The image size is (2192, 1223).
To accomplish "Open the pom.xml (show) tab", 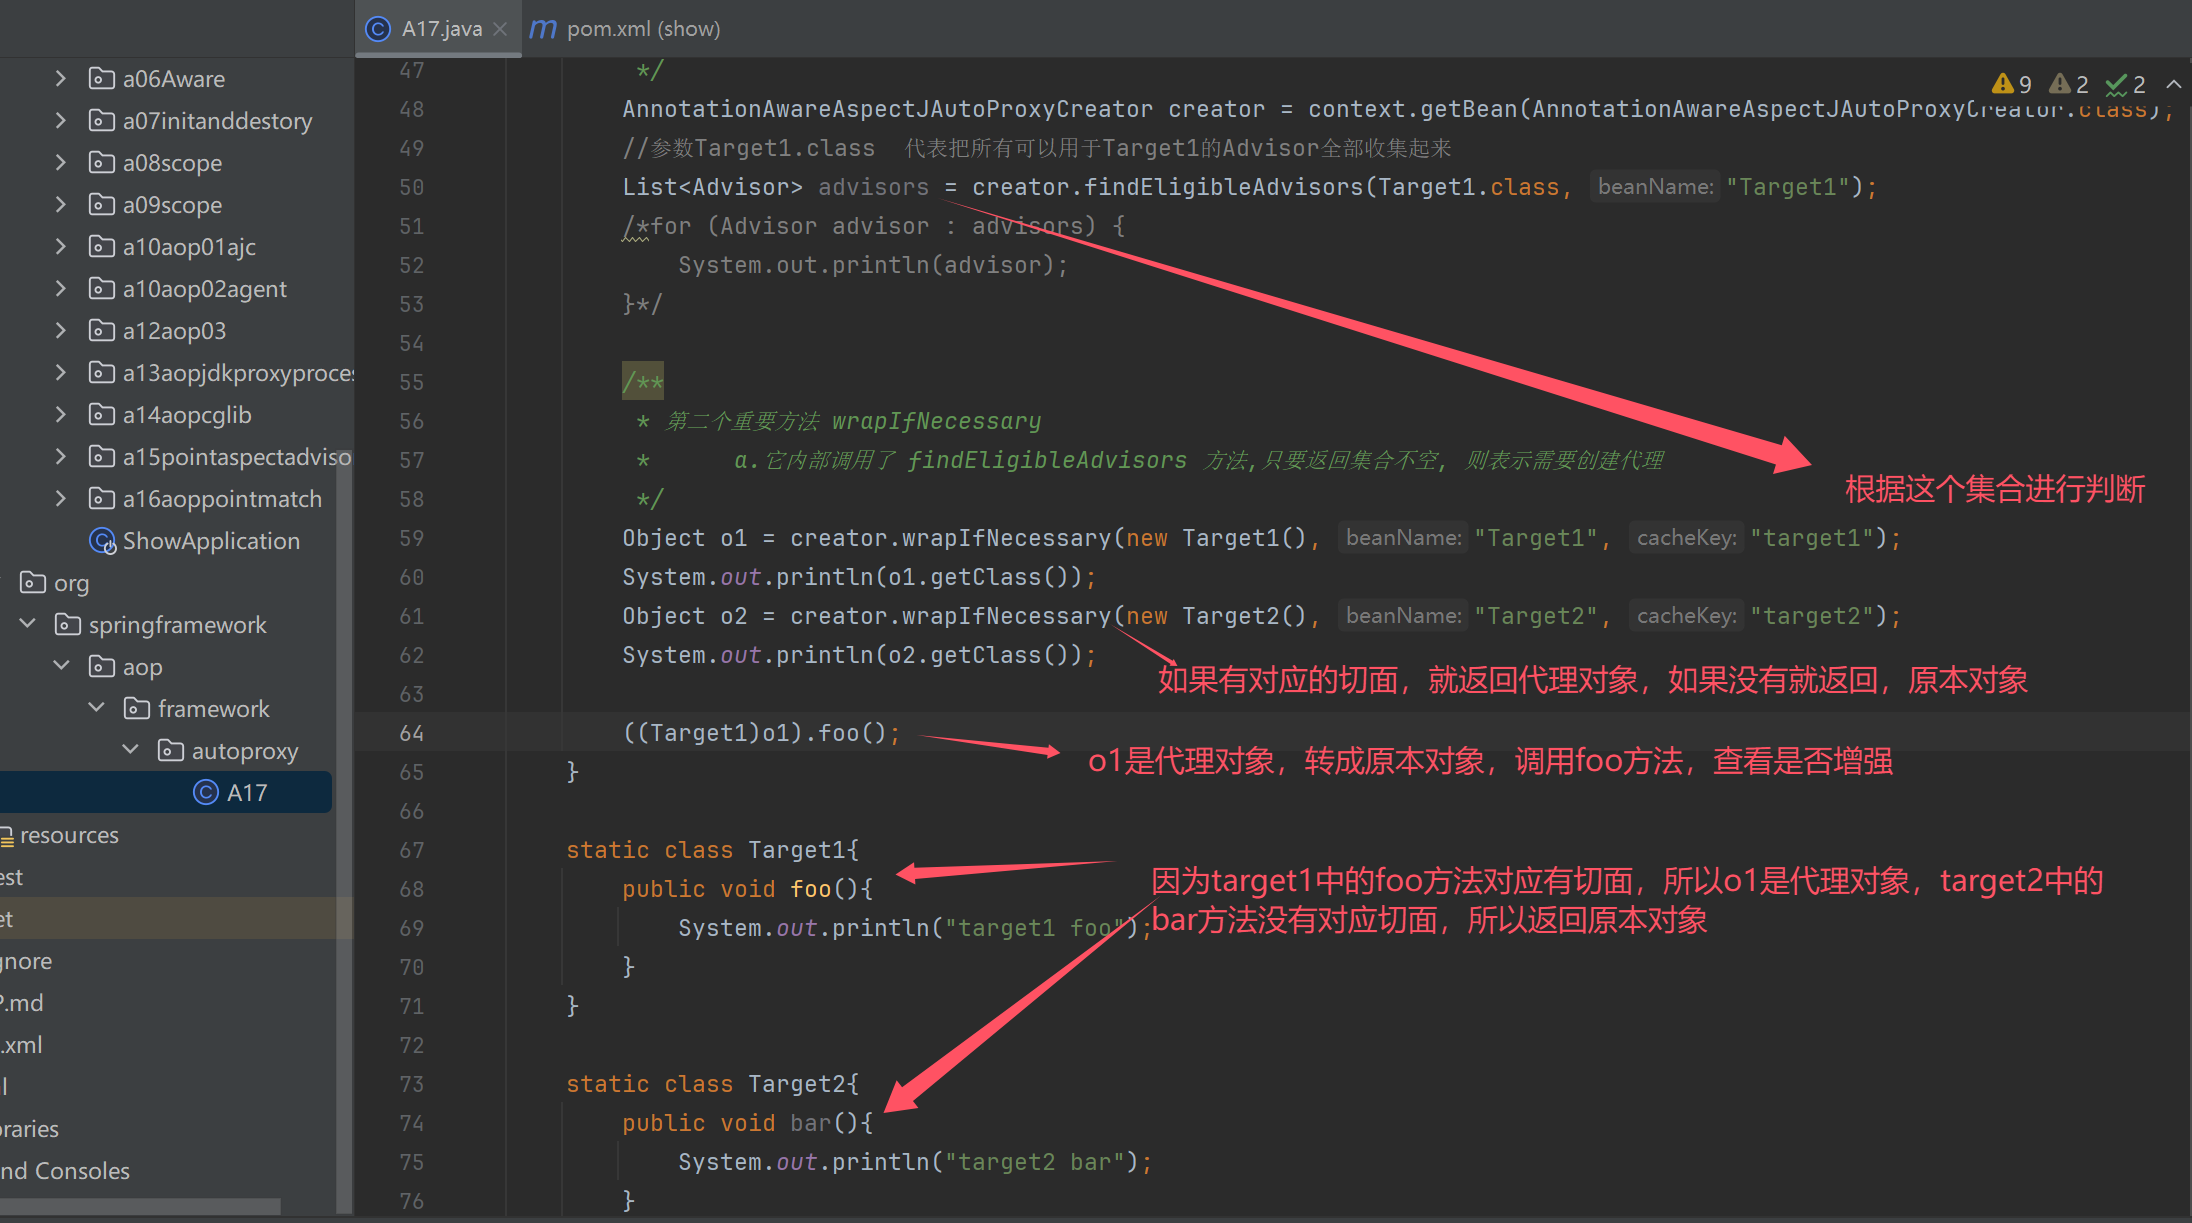I will pos(624,29).
